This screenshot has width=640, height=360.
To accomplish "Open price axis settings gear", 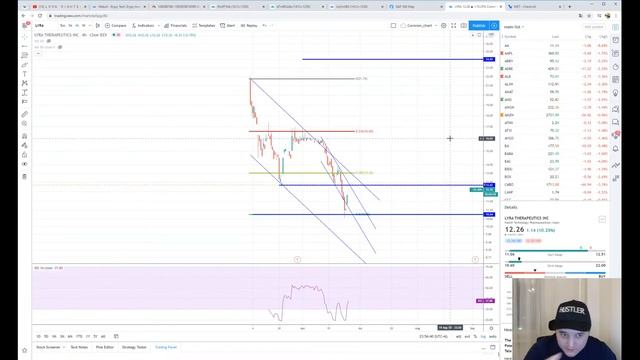I will point(491,328).
